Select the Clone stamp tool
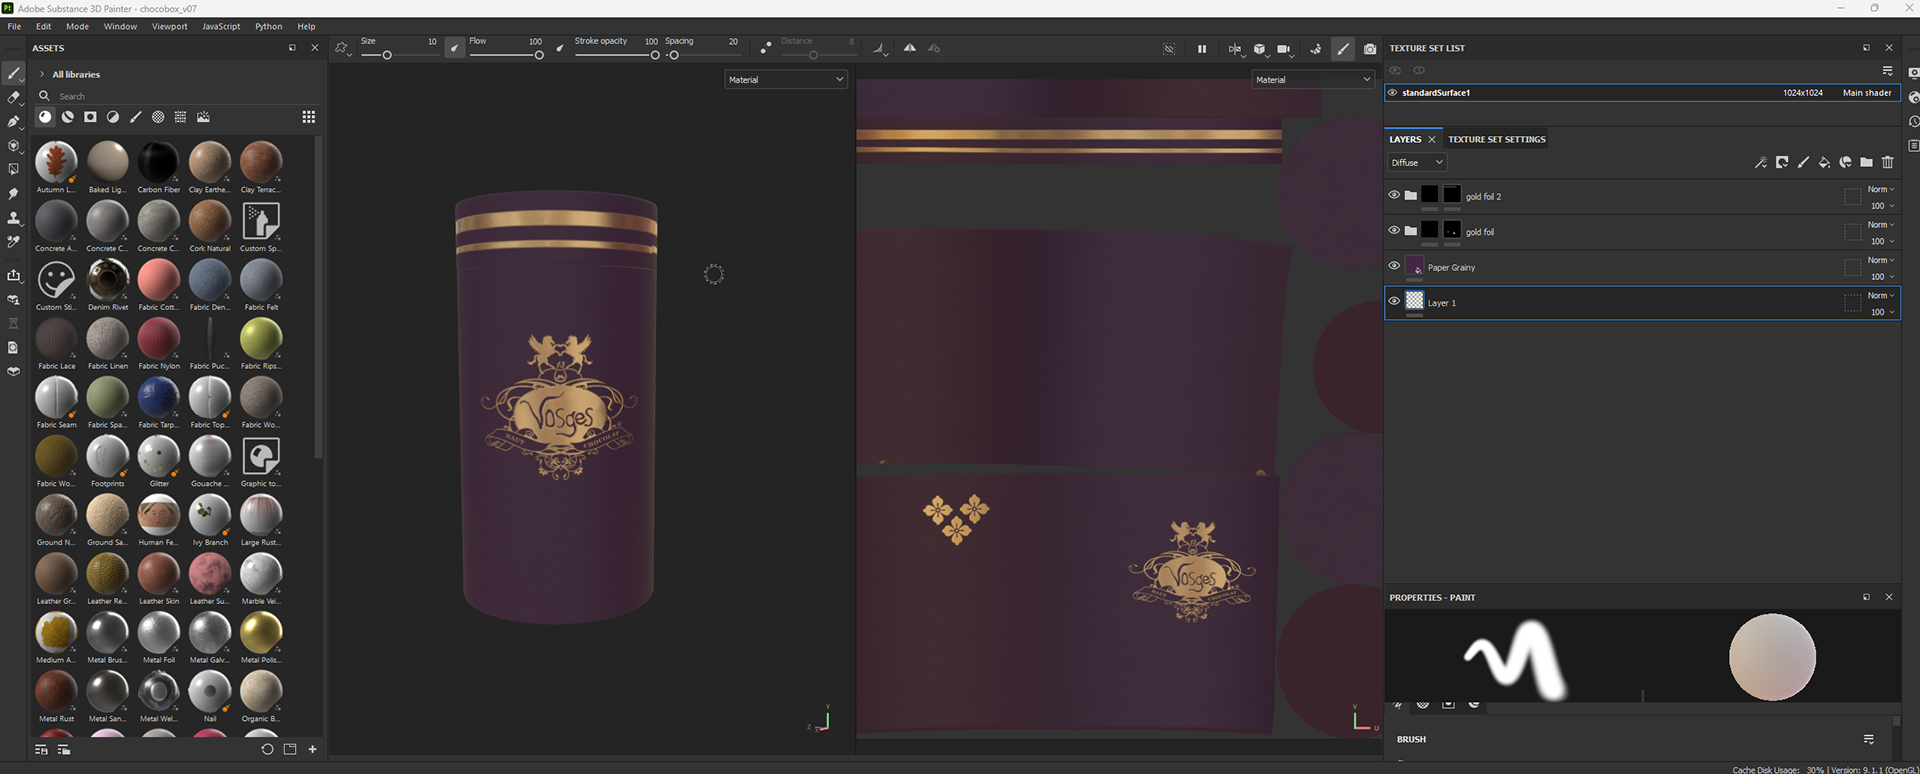1920x774 pixels. [13, 218]
